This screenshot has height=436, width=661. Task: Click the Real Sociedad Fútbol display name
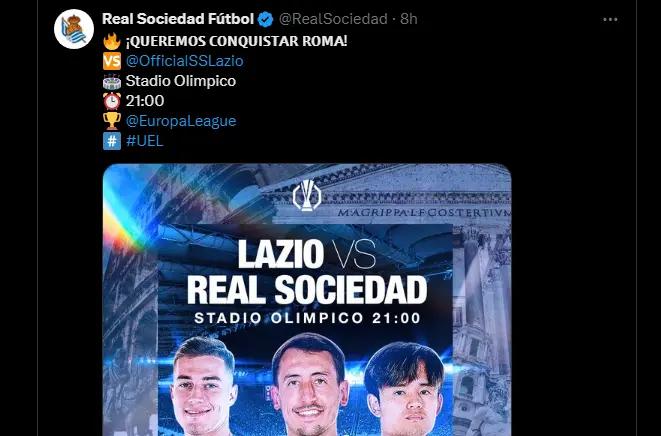pyautogui.click(x=178, y=19)
